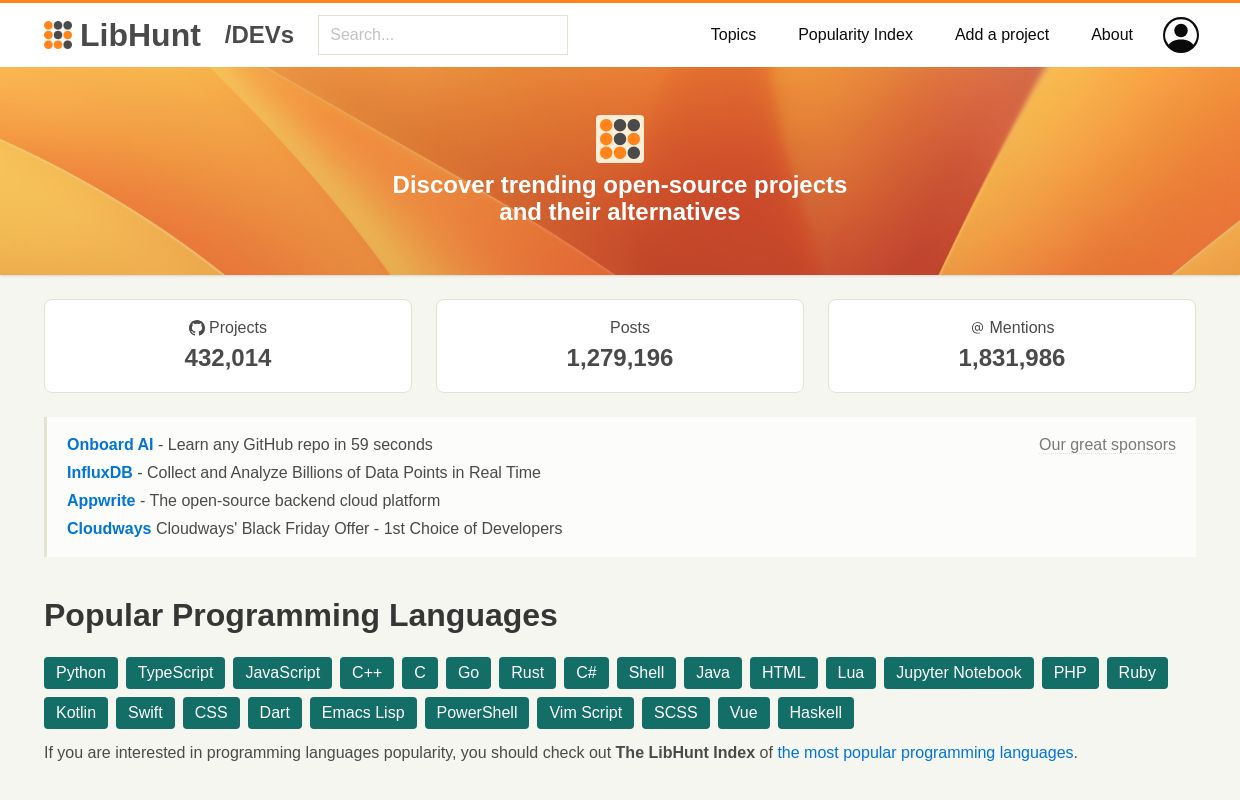The height and width of the screenshot is (800, 1240).
Task: Select the Vue language tag
Action: coord(744,713)
